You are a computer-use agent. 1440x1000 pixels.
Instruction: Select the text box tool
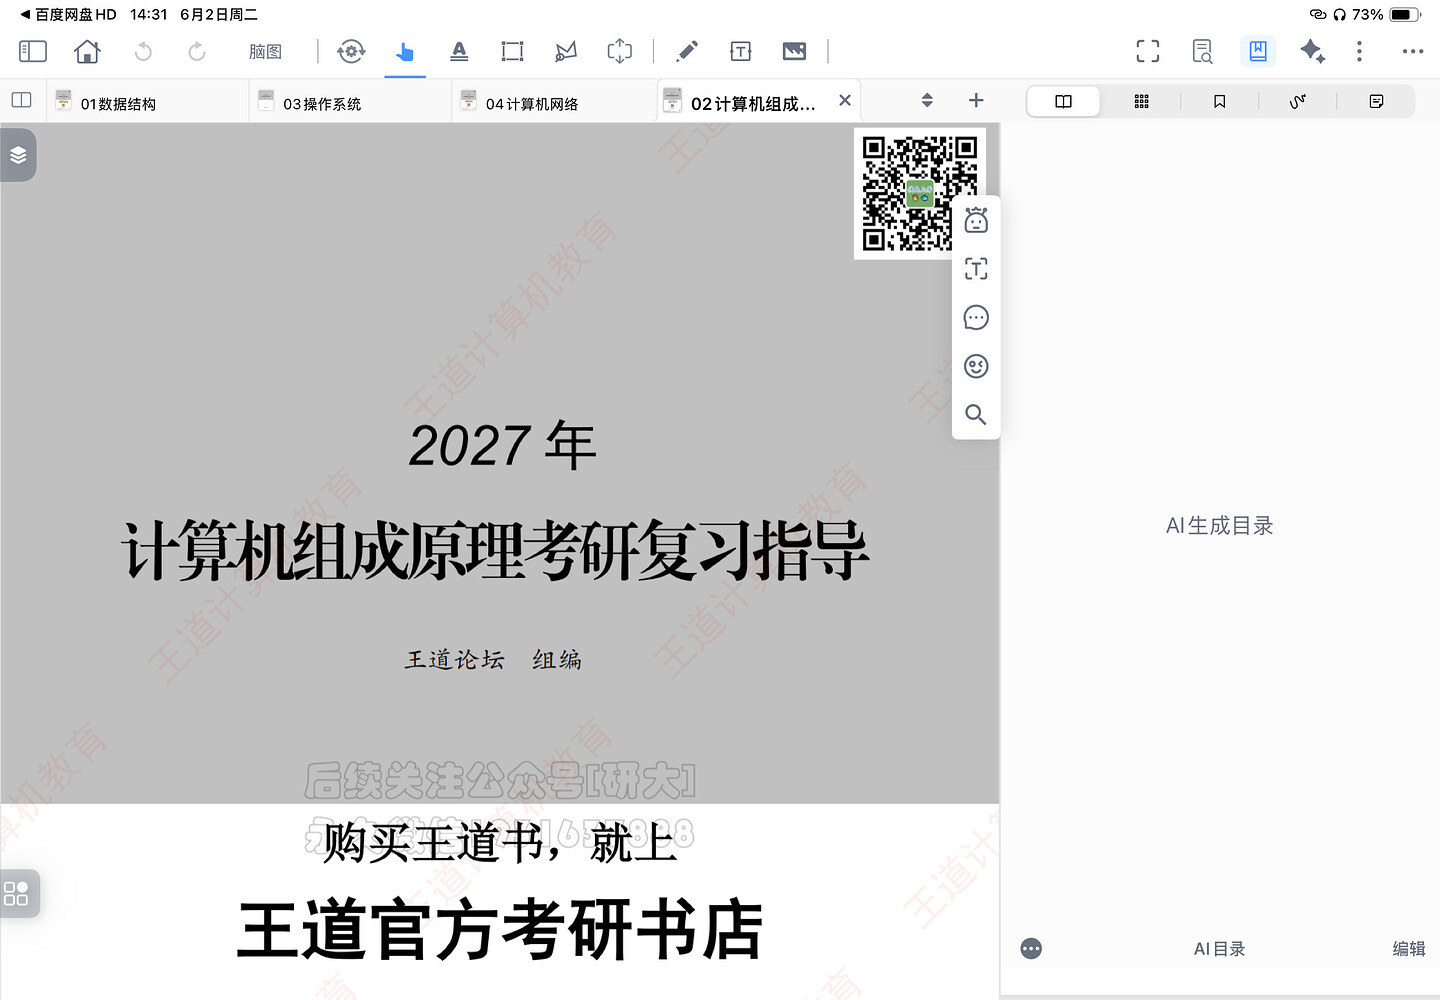[x=741, y=51]
